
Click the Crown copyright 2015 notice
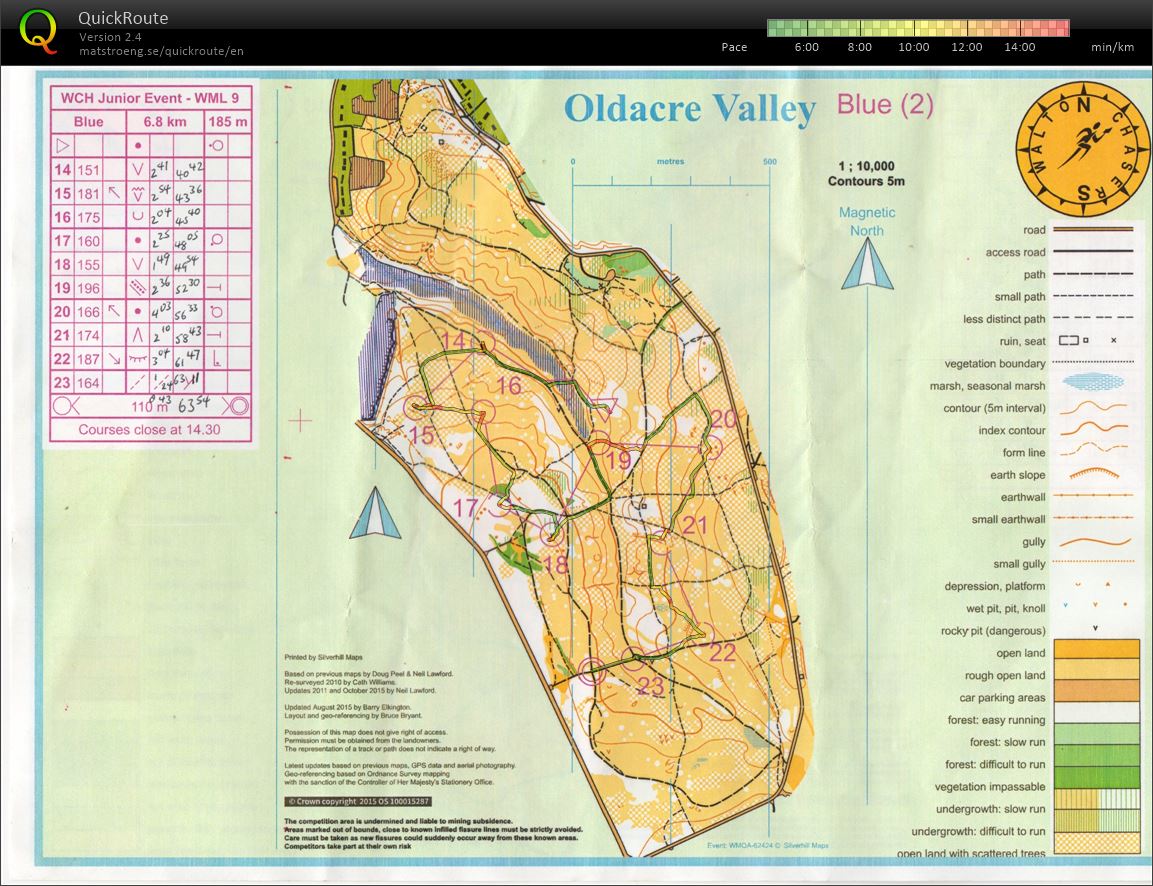pos(358,801)
